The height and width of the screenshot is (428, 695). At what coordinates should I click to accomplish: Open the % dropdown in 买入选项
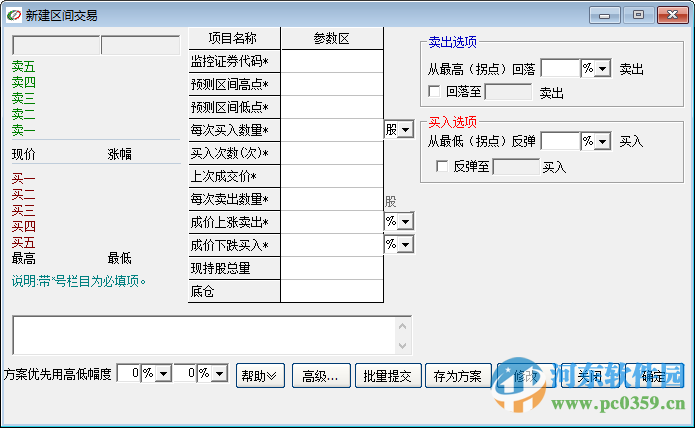[602, 141]
